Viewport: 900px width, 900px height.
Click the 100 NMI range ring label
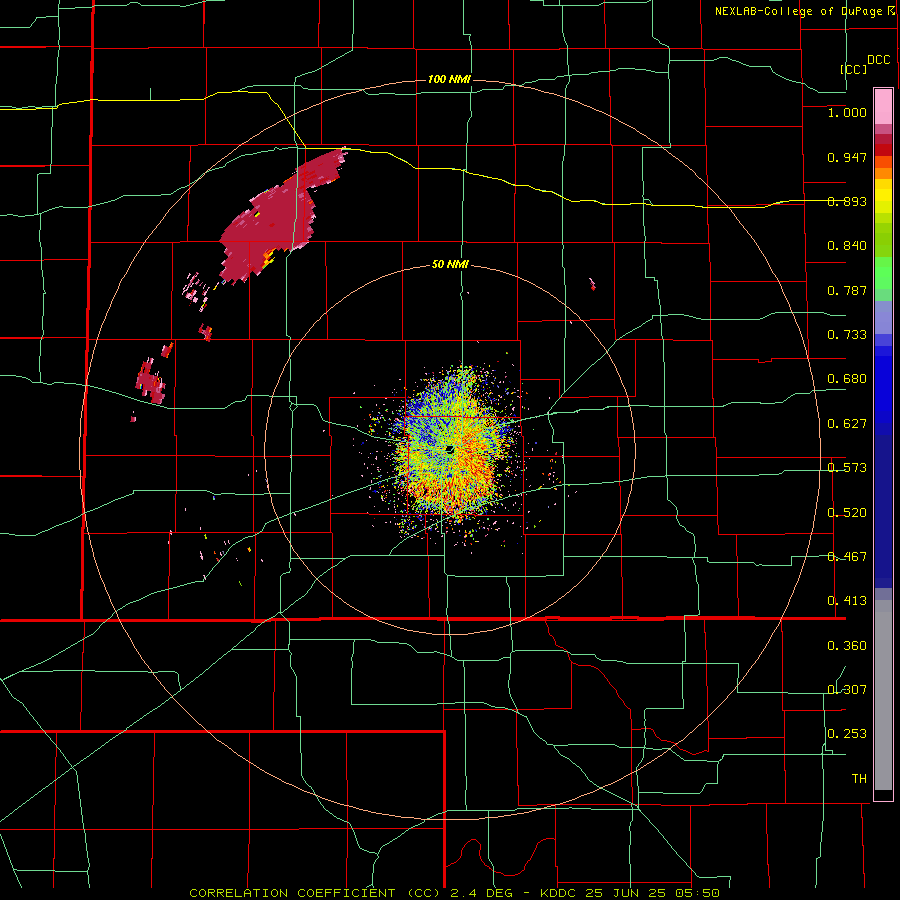coord(449,79)
